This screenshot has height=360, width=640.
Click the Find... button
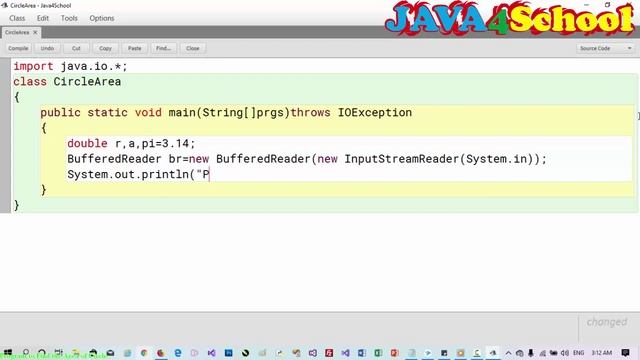[163, 48]
